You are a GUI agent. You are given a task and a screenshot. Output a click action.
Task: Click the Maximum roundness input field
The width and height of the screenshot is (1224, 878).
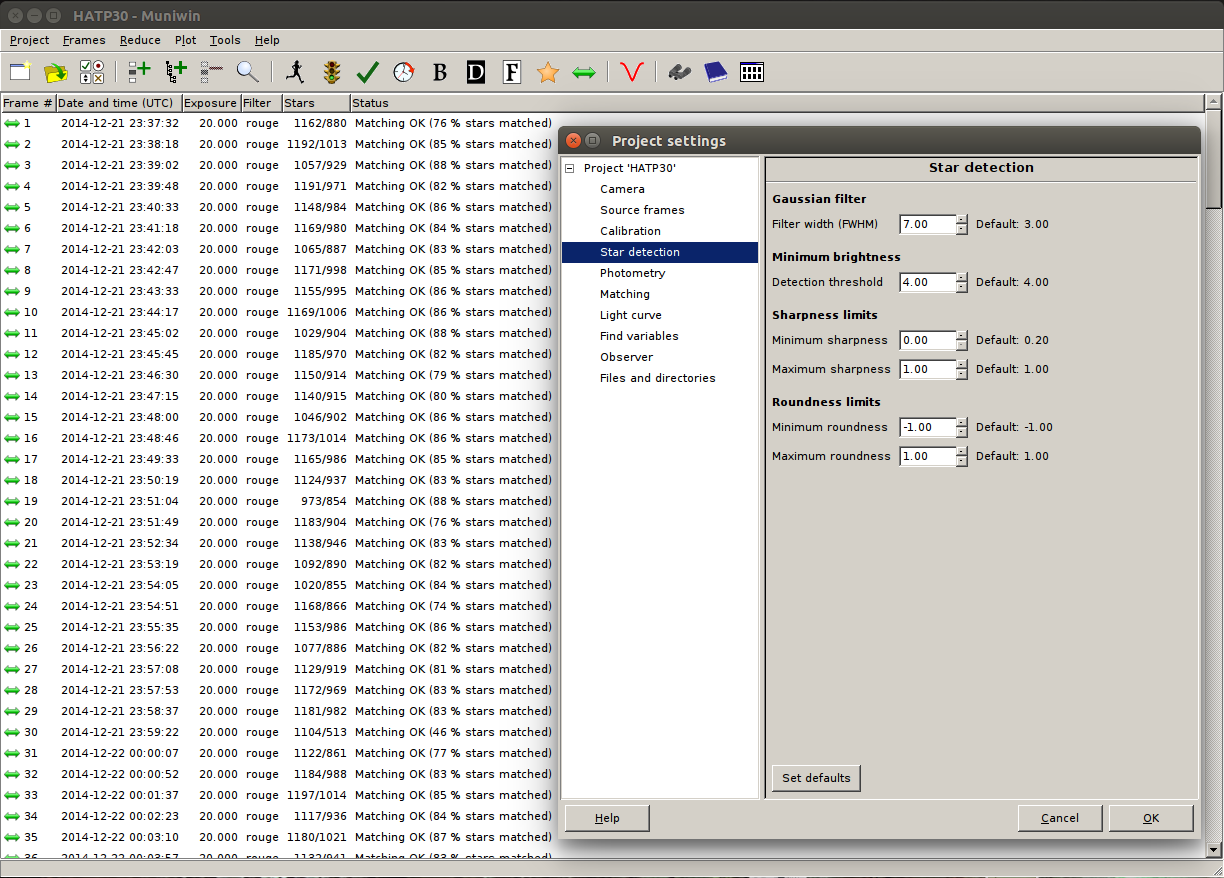(x=927, y=456)
